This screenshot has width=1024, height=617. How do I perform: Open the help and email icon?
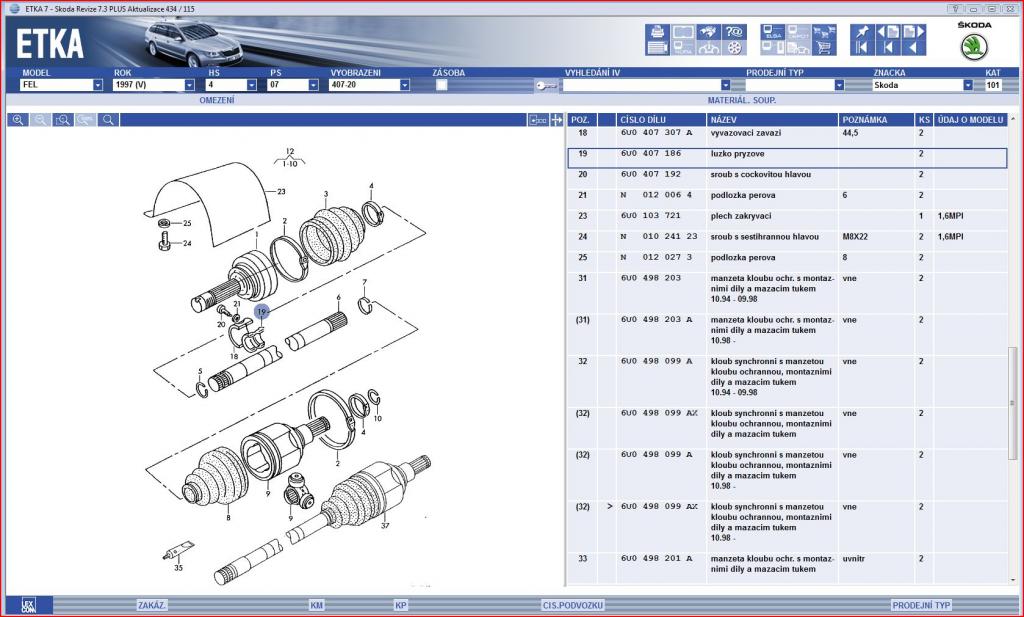[x=735, y=31]
